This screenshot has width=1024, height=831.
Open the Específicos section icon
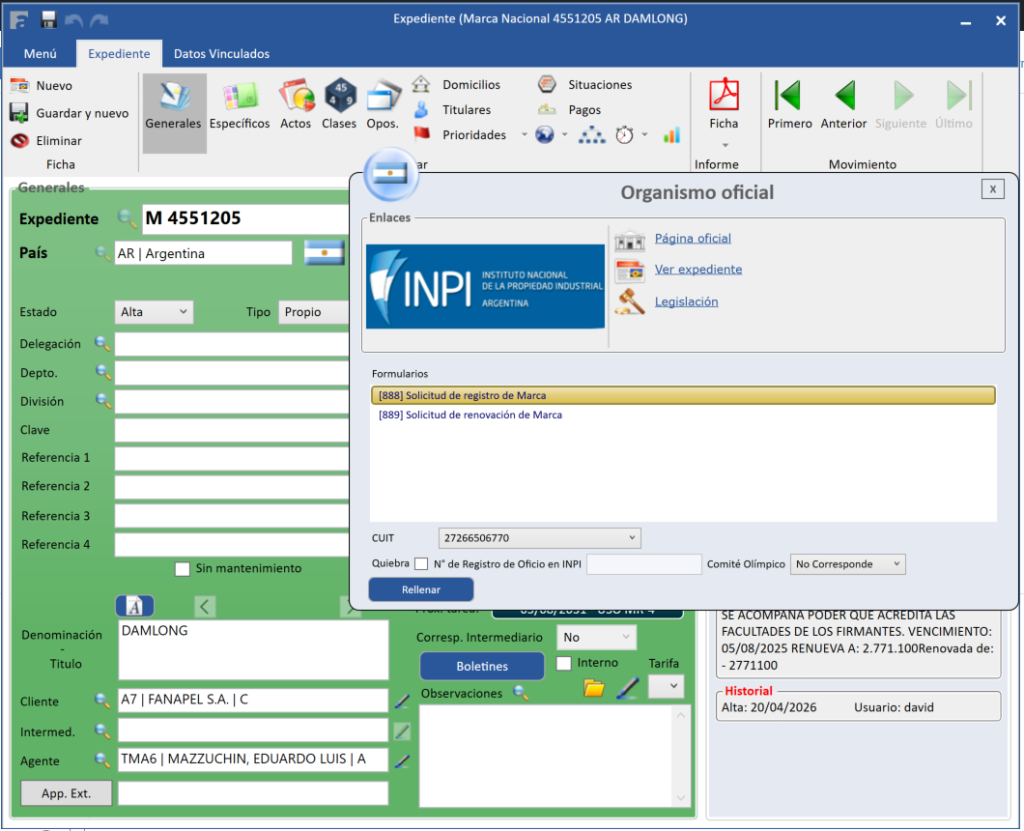239,98
